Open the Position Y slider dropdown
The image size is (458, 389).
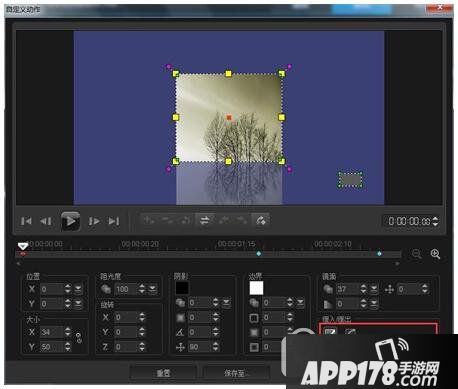click(x=78, y=304)
